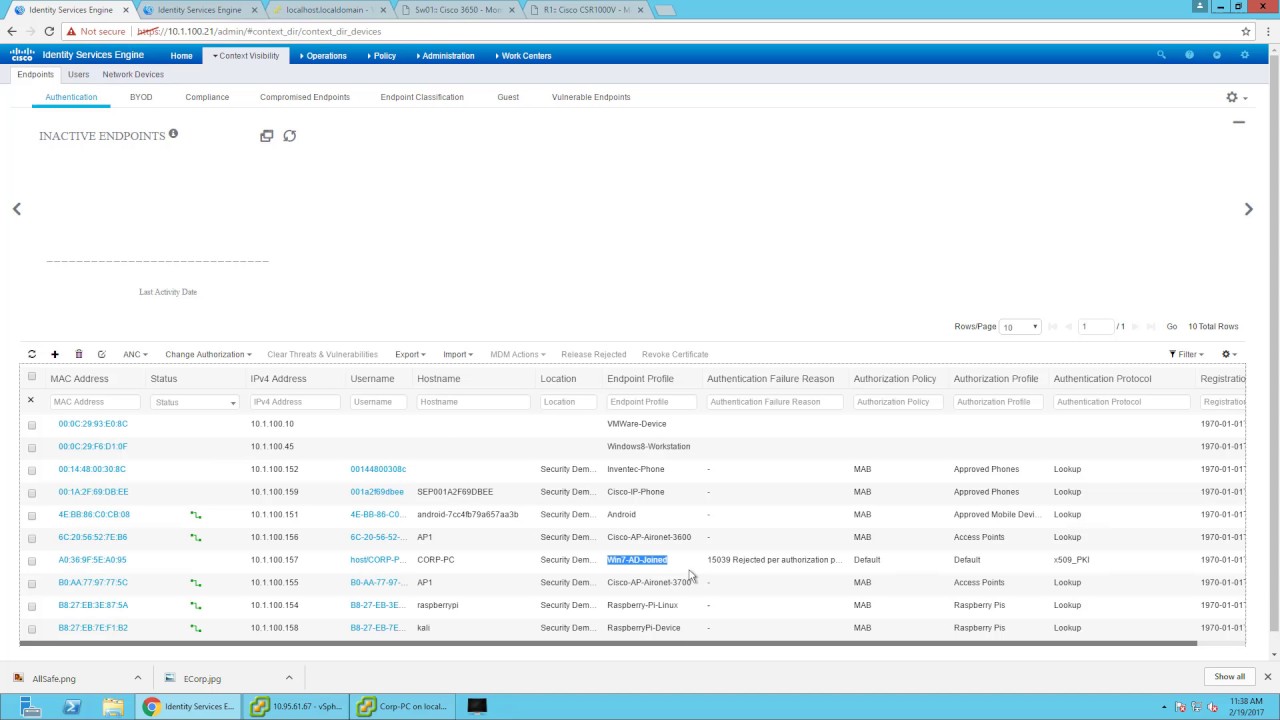Open the Export dropdown
Screen dimensions: 1280x720
pos(410,354)
